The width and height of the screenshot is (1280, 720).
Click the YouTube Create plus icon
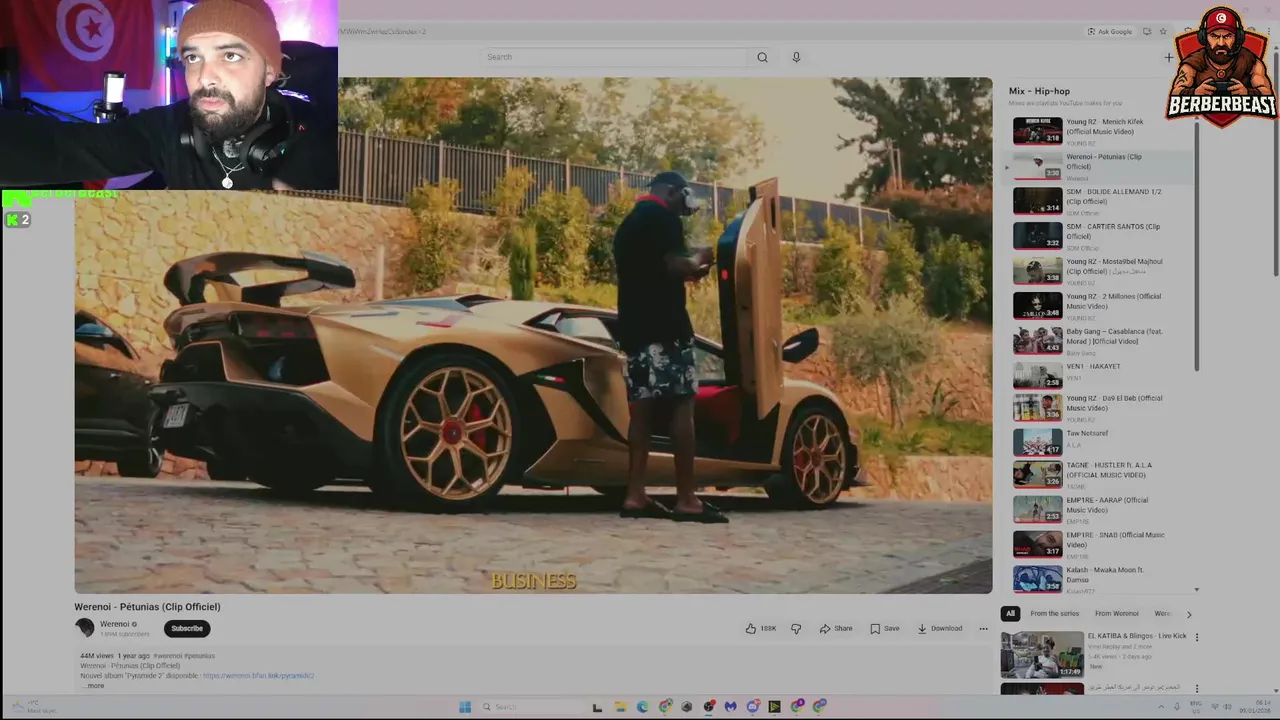(x=1168, y=57)
